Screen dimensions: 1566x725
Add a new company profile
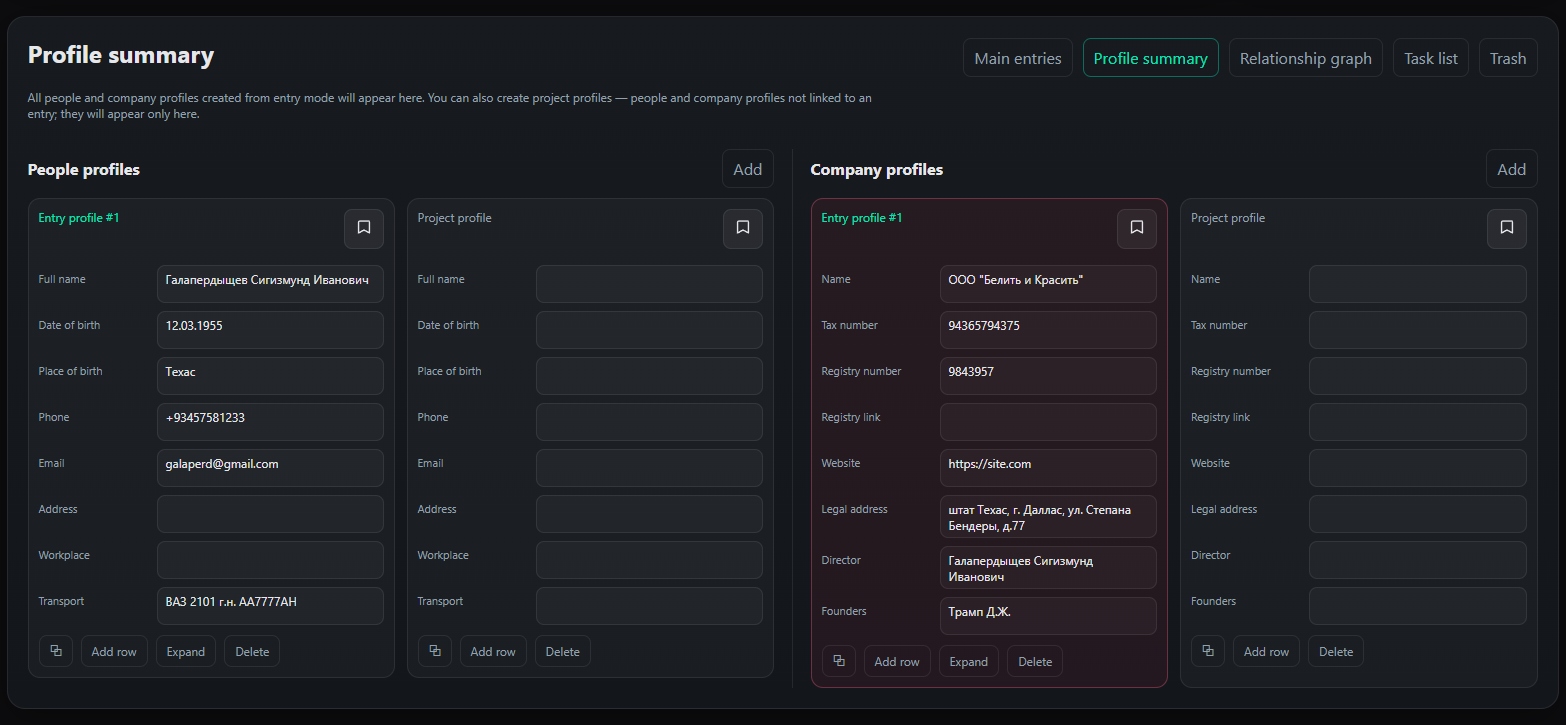click(1511, 169)
